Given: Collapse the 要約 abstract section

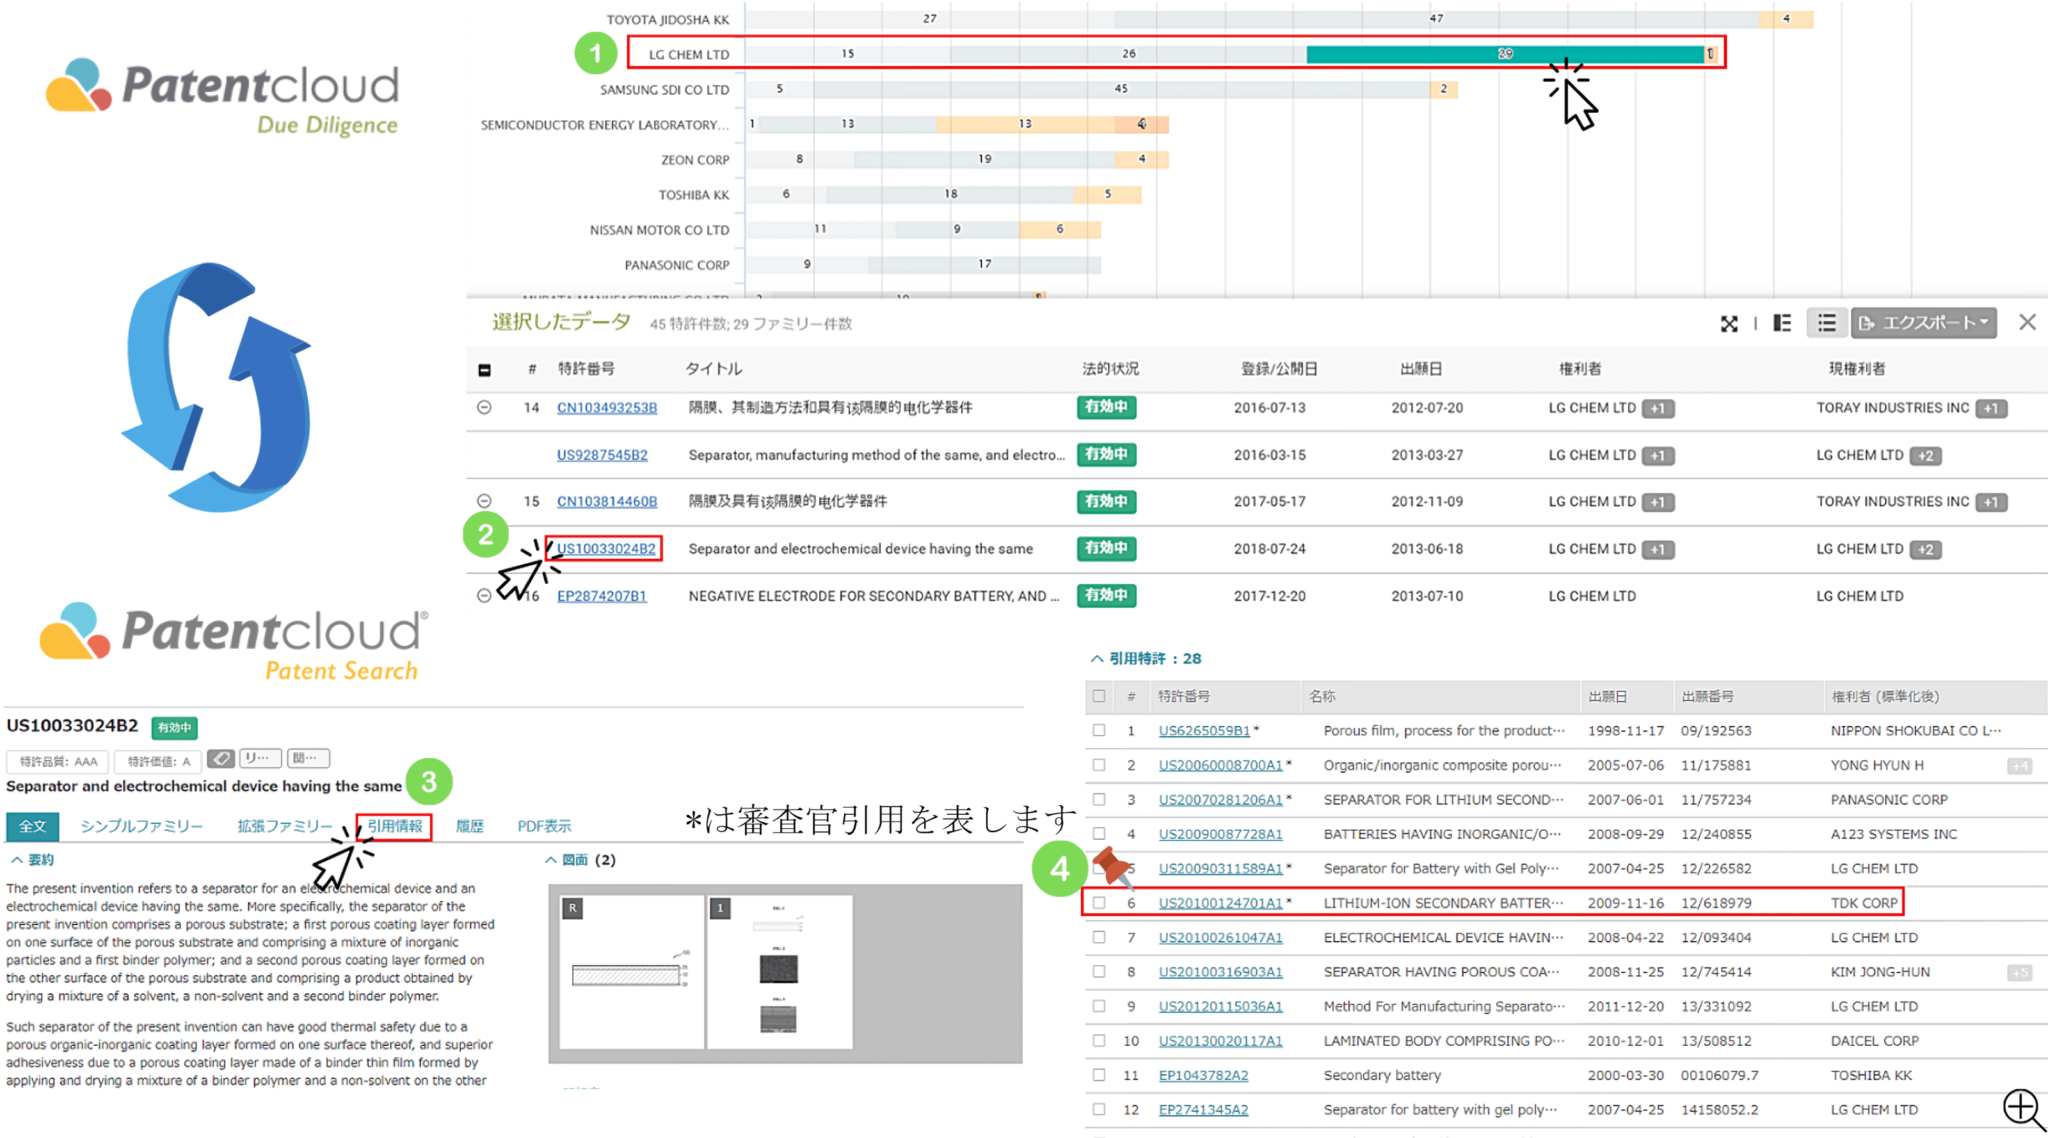Looking at the screenshot, I should [x=16, y=860].
